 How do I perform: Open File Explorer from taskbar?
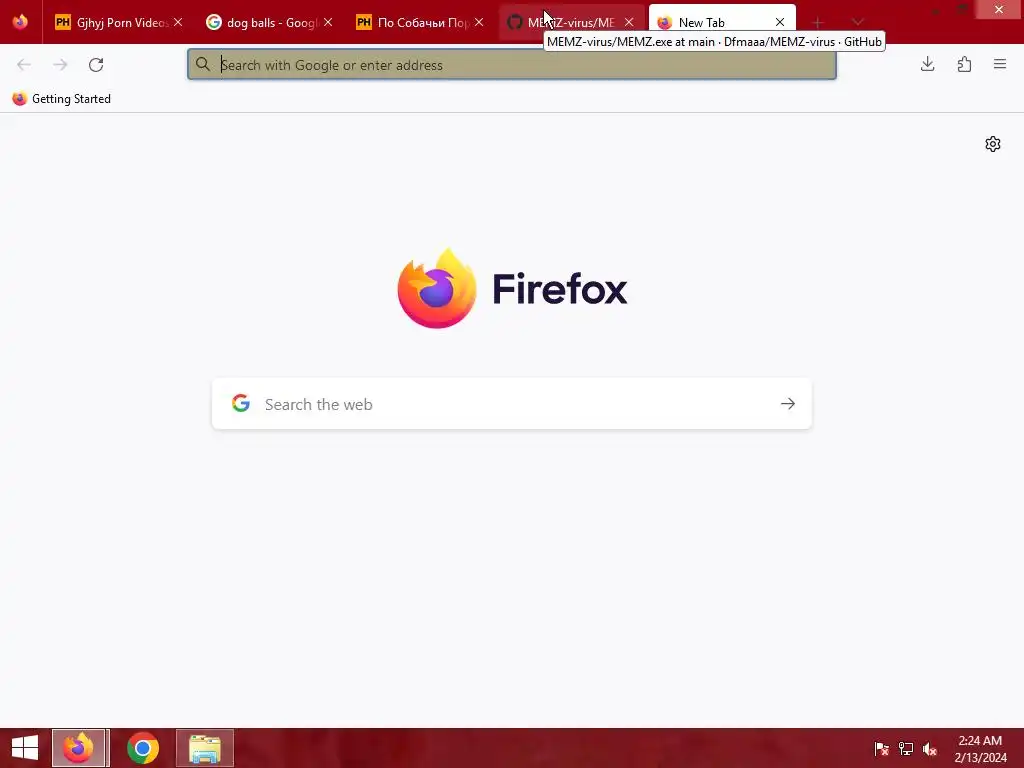tap(205, 748)
